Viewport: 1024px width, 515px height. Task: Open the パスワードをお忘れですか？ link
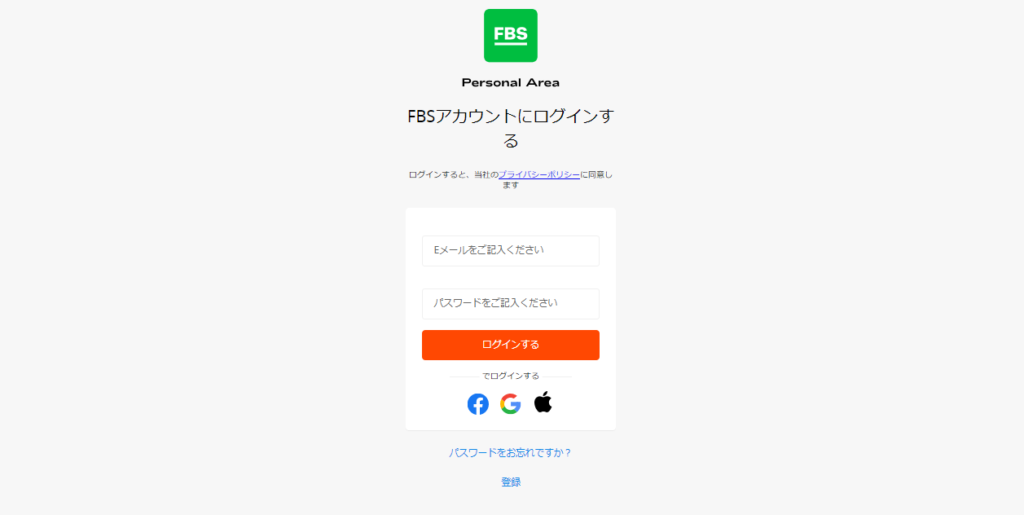[511, 452]
